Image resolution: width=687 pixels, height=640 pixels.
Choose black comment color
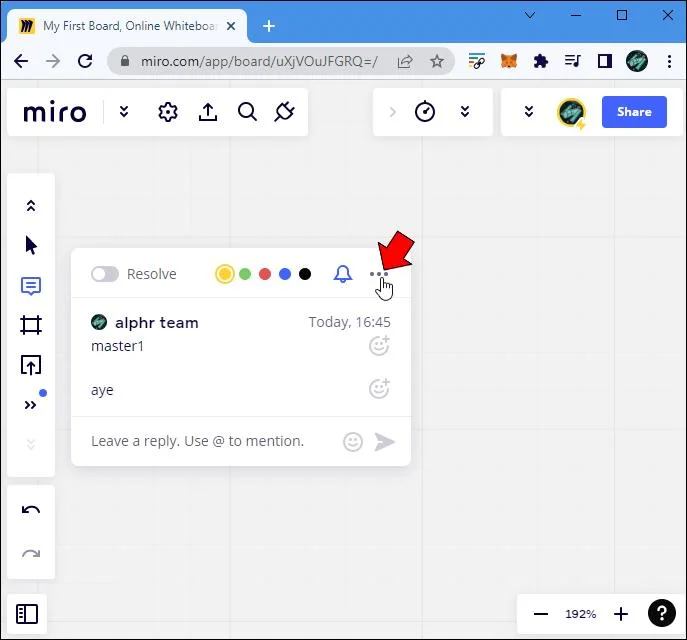point(305,274)
